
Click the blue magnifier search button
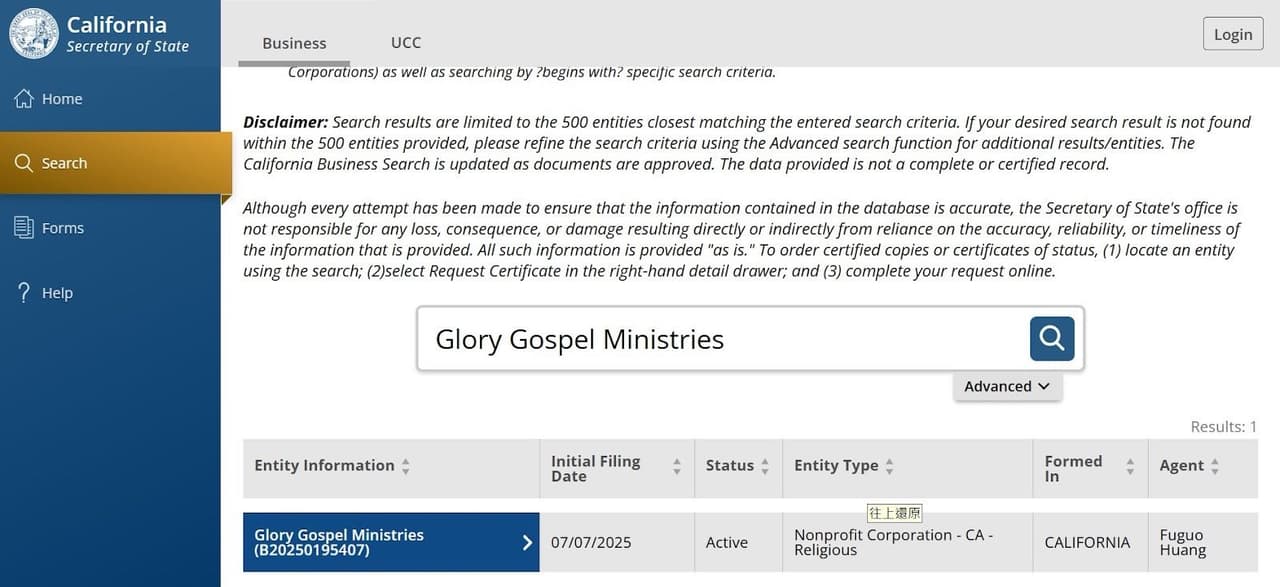pyautogui.click(x=1052, y=339)
